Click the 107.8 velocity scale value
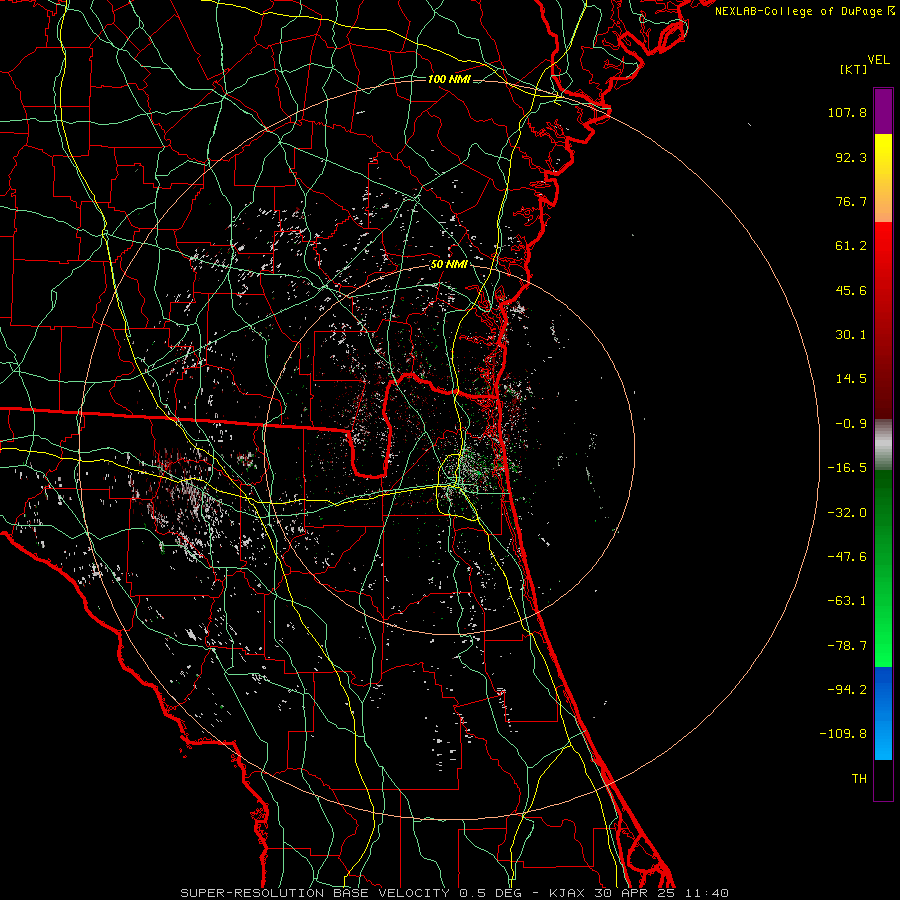 [847, 112]
